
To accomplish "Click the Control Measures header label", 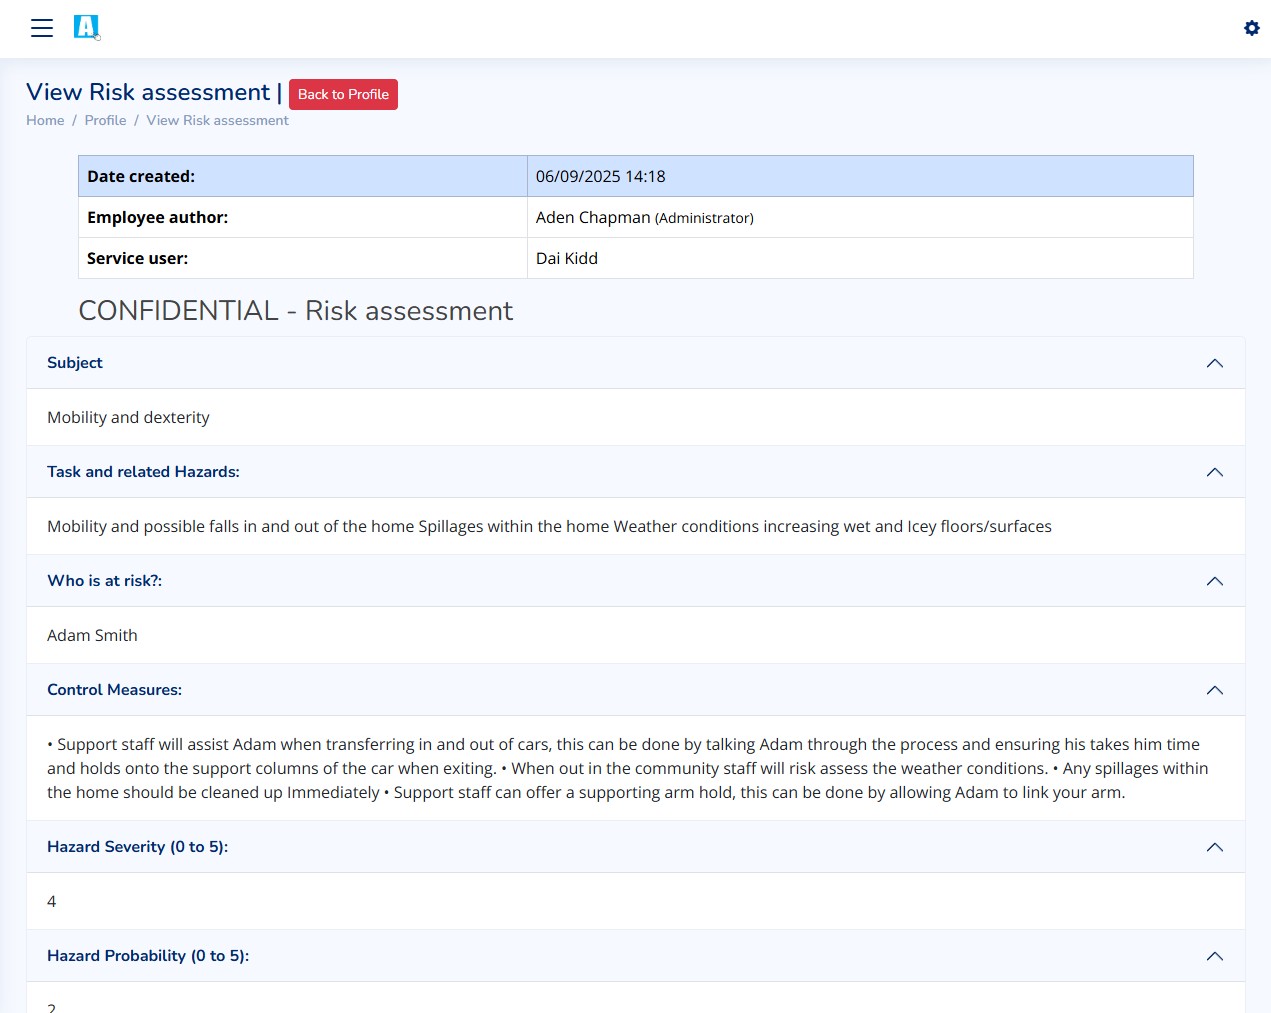I will tap(114, 690).
